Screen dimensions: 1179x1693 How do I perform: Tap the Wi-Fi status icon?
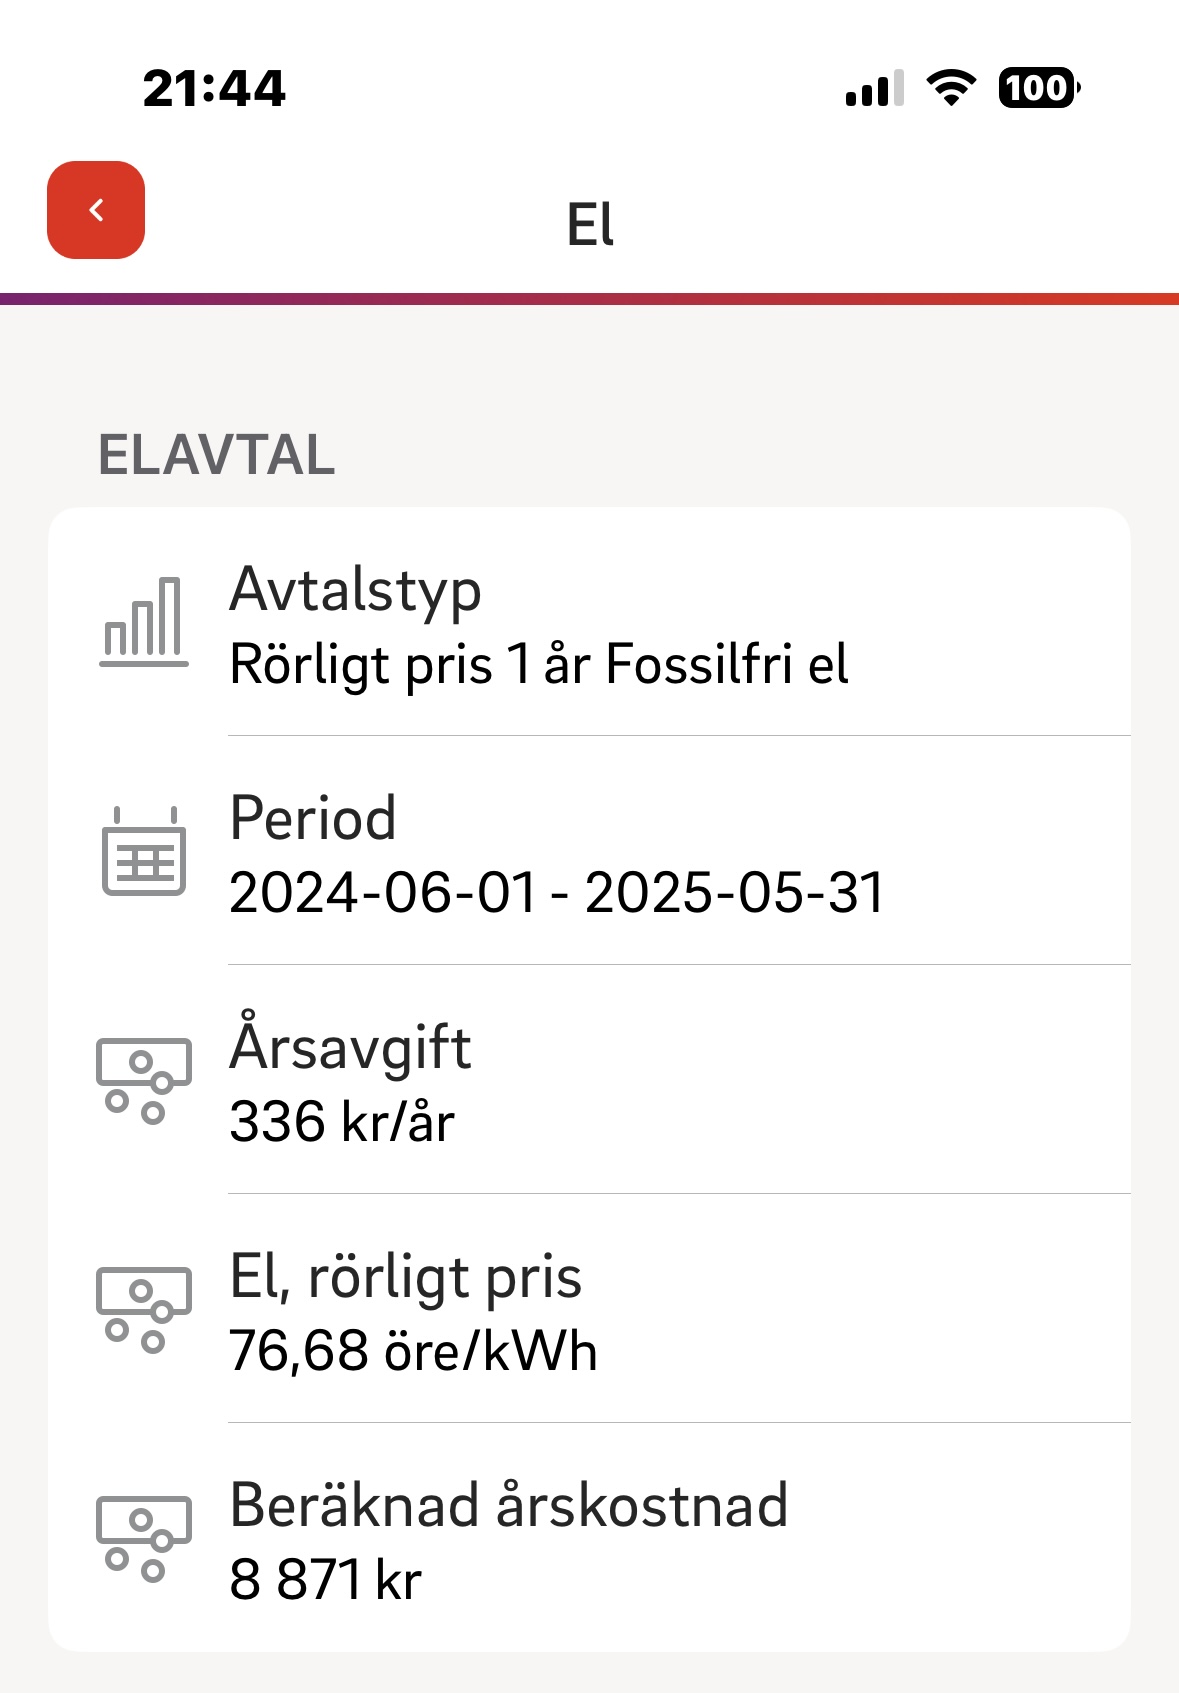coord(951,88)
